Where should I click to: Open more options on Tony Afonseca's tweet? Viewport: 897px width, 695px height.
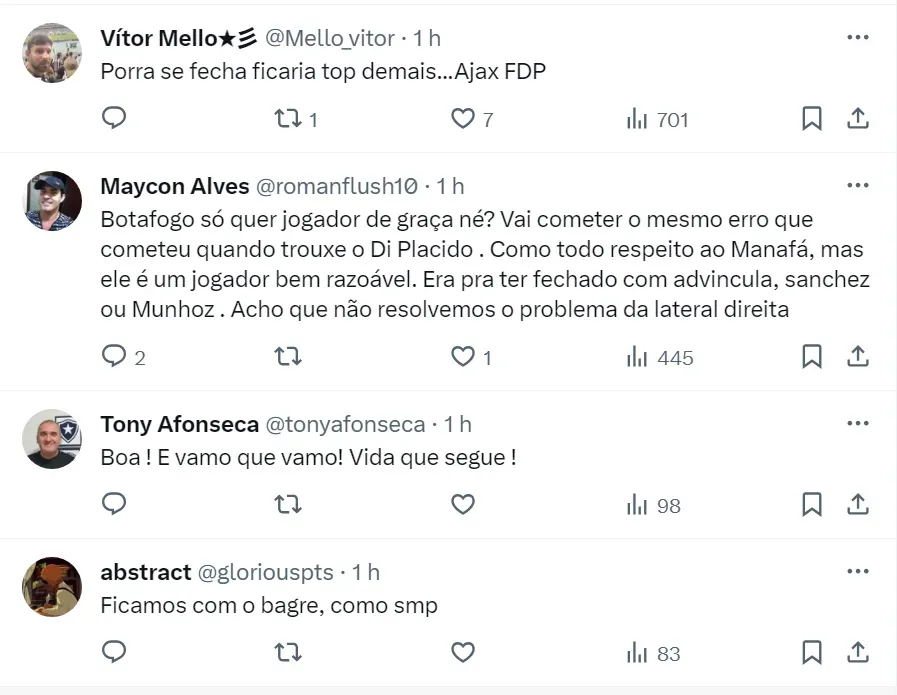(x=857, y=423)
